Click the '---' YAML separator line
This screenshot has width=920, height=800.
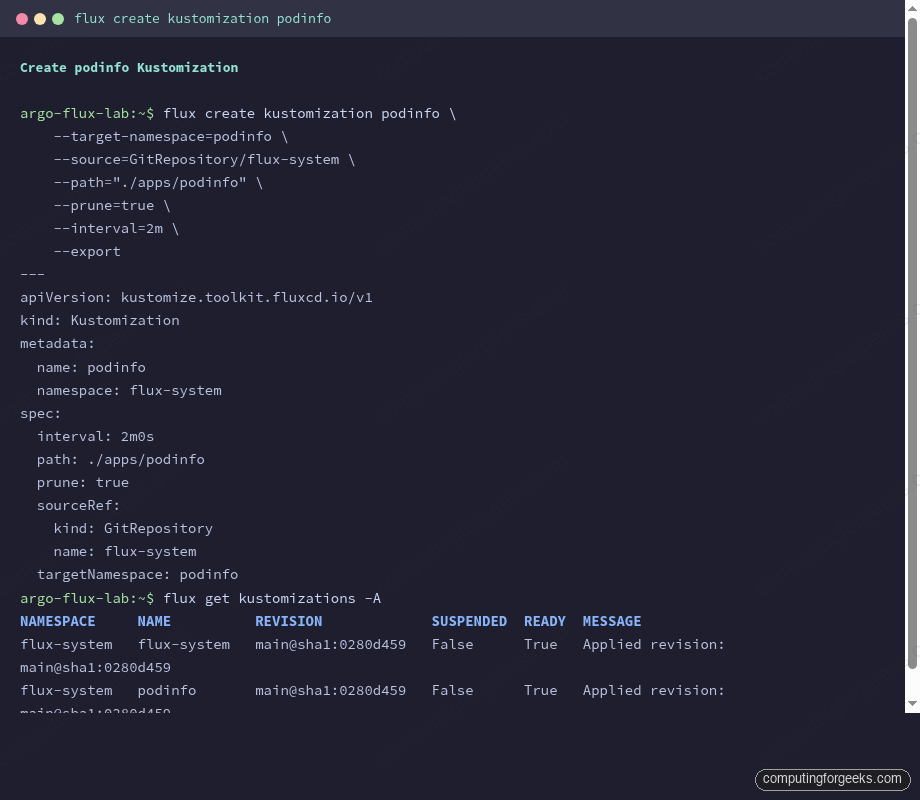coord(32,274)
